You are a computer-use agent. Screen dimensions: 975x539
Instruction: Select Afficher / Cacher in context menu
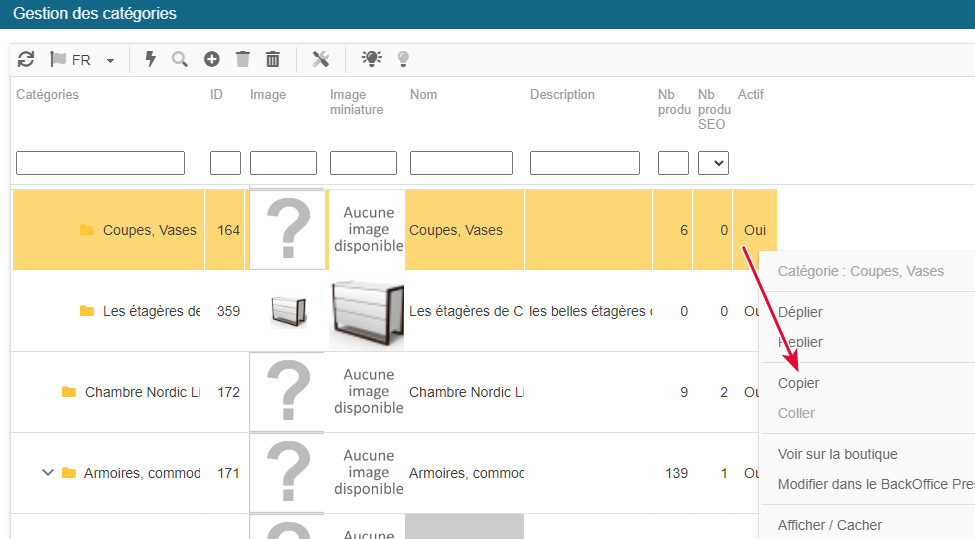tap(829, 525)
